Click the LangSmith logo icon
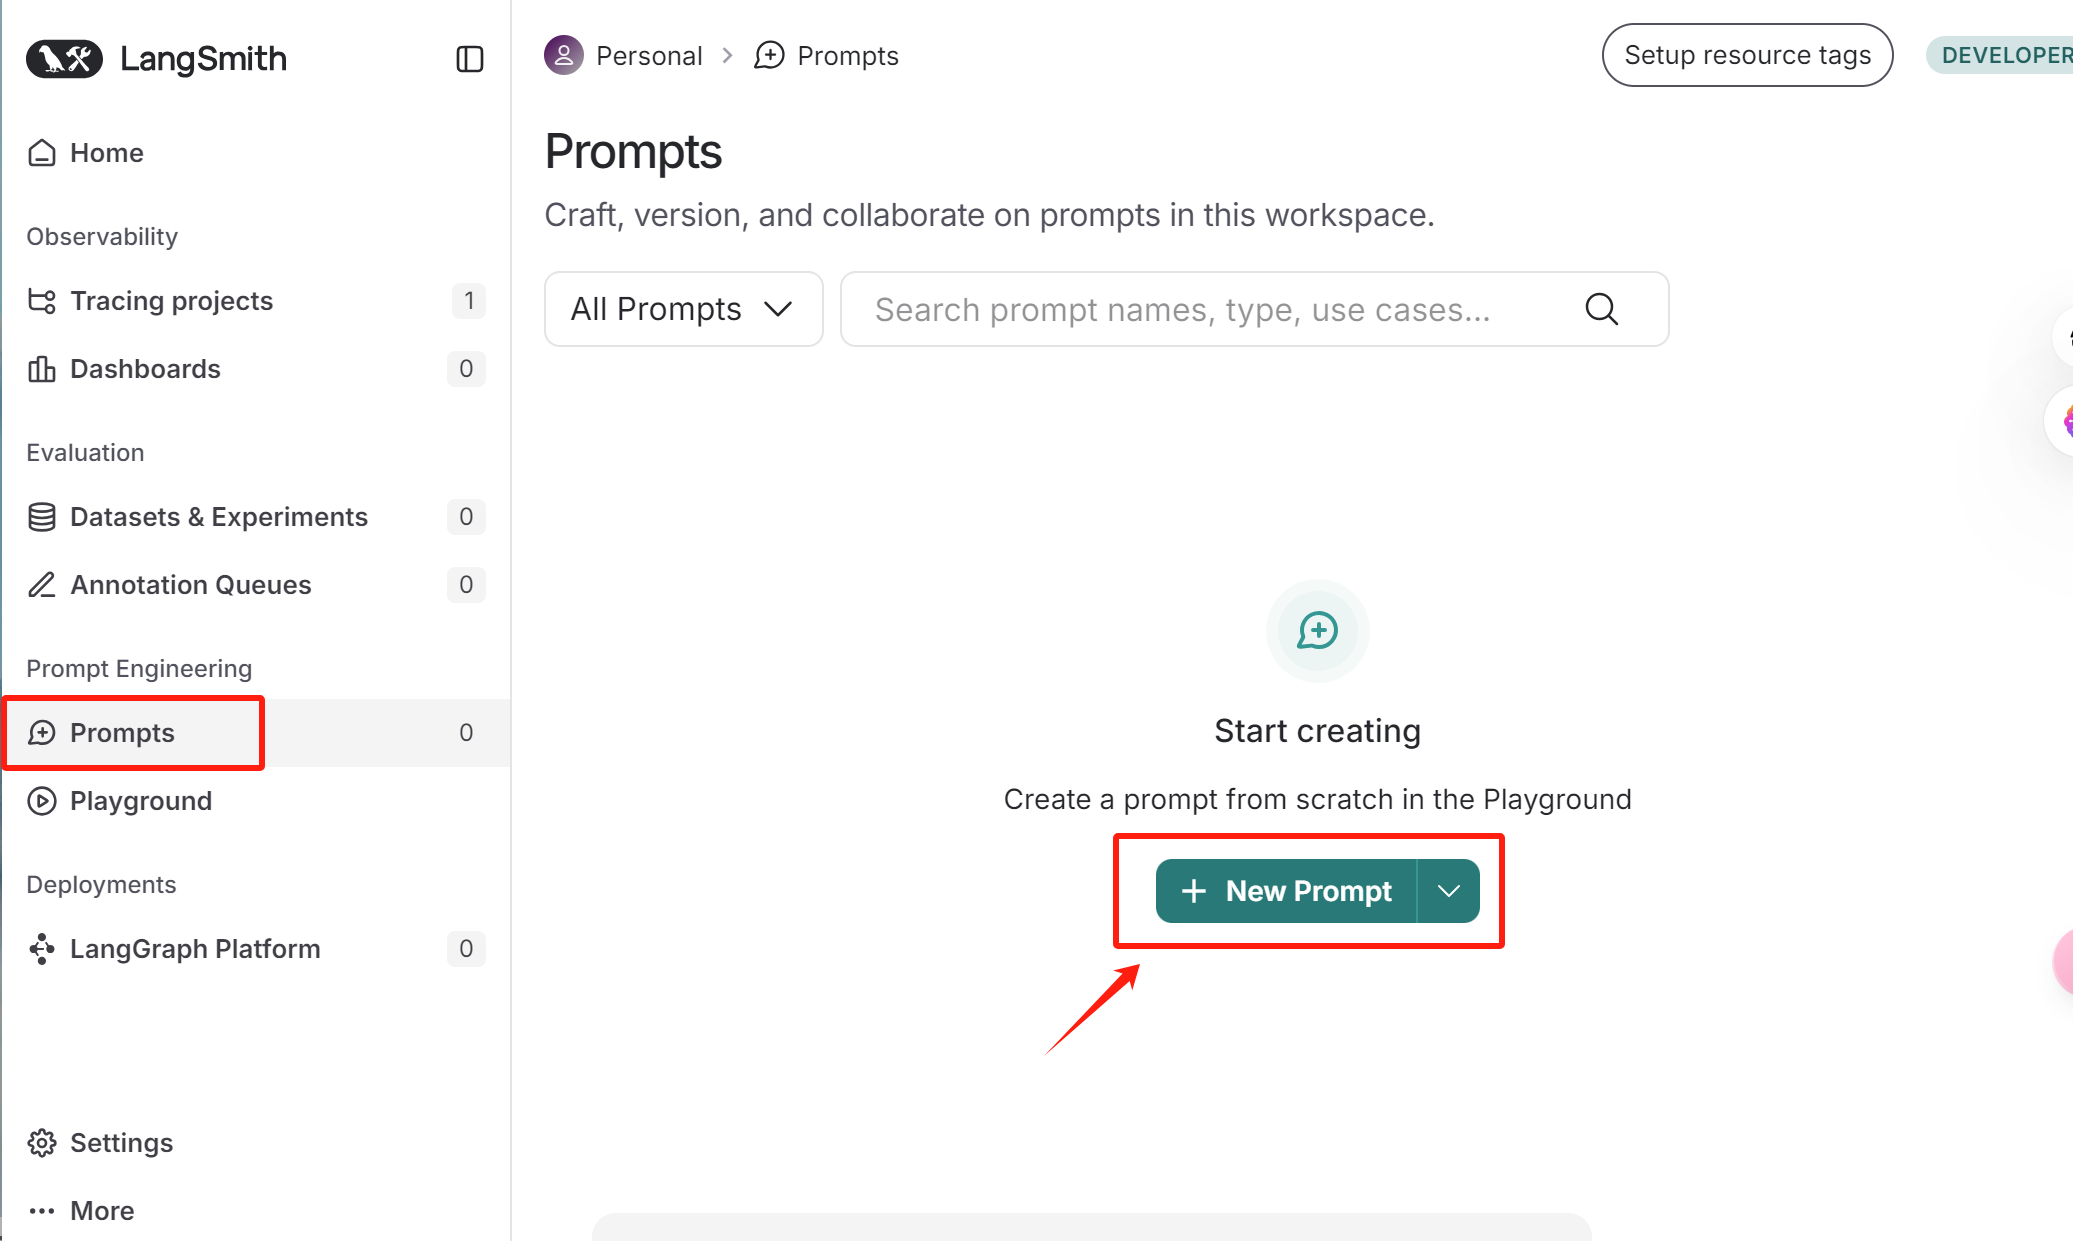This screenshot has height=1241, width=2073. click(x=64, y=59)
